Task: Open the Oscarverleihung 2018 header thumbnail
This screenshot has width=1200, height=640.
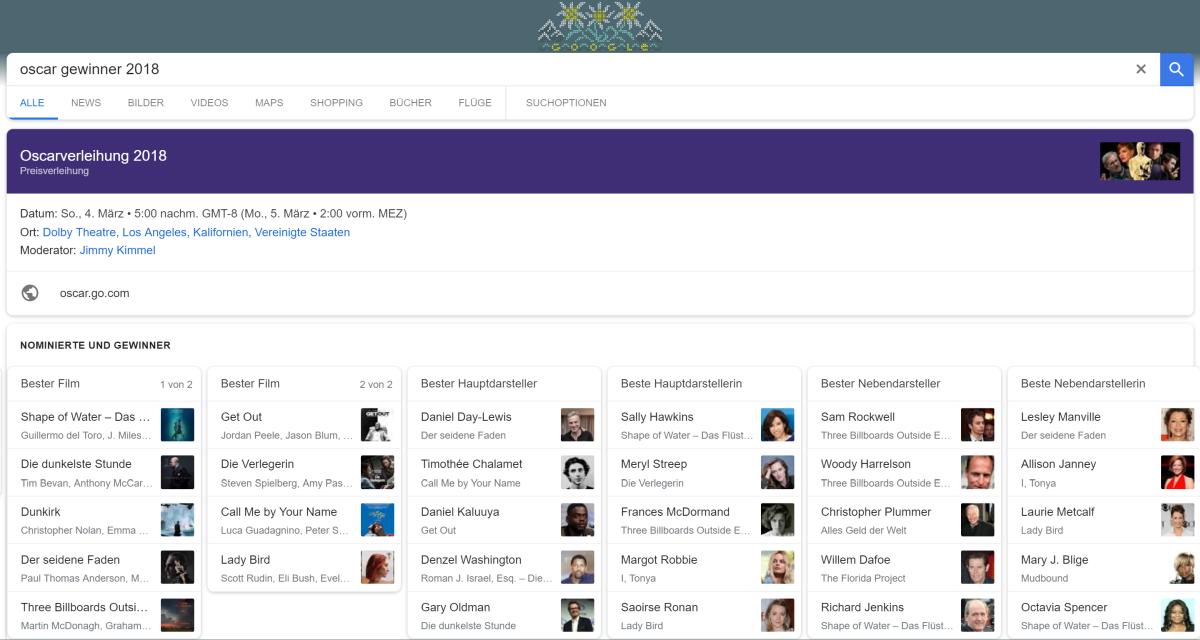Action: [1139, 161]
